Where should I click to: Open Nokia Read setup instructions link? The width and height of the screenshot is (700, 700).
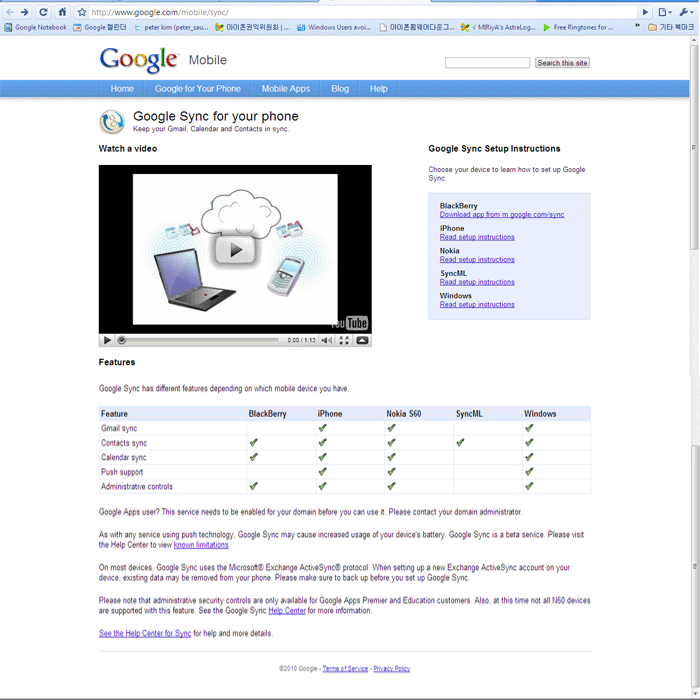(x=477, y=259)
